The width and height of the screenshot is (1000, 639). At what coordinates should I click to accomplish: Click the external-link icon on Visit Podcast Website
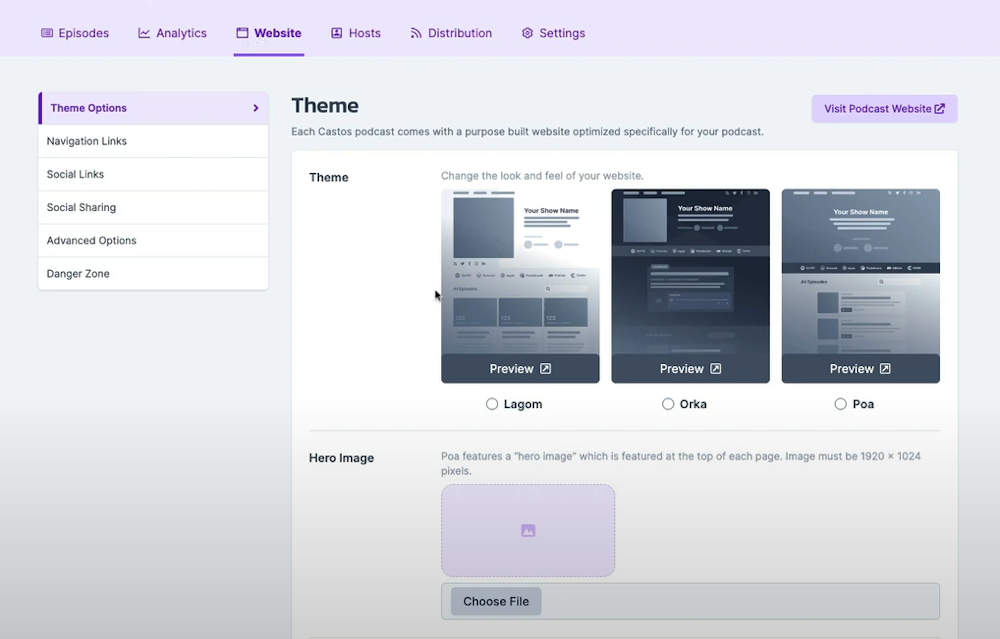[938, 108]
